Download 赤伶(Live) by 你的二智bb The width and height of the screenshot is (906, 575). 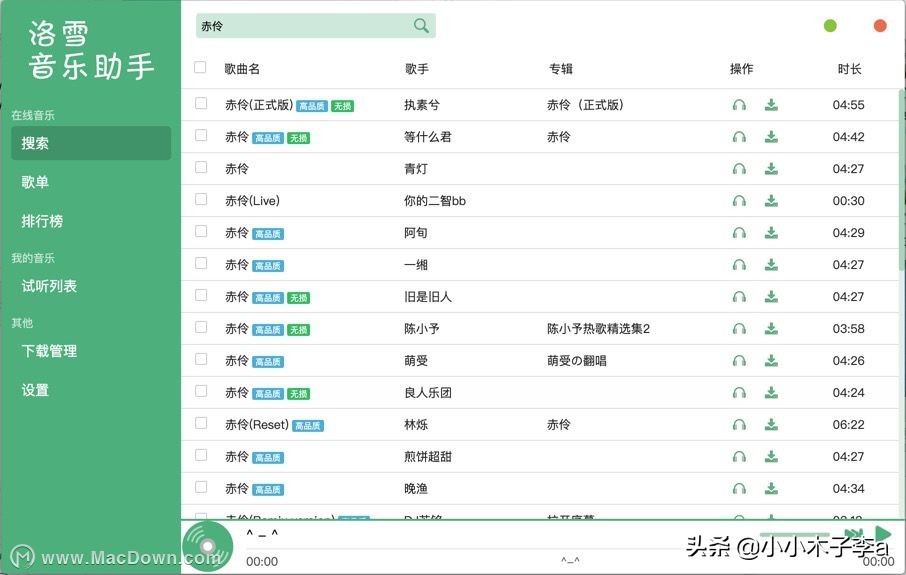pyautogui.click(x=771, y=201)
